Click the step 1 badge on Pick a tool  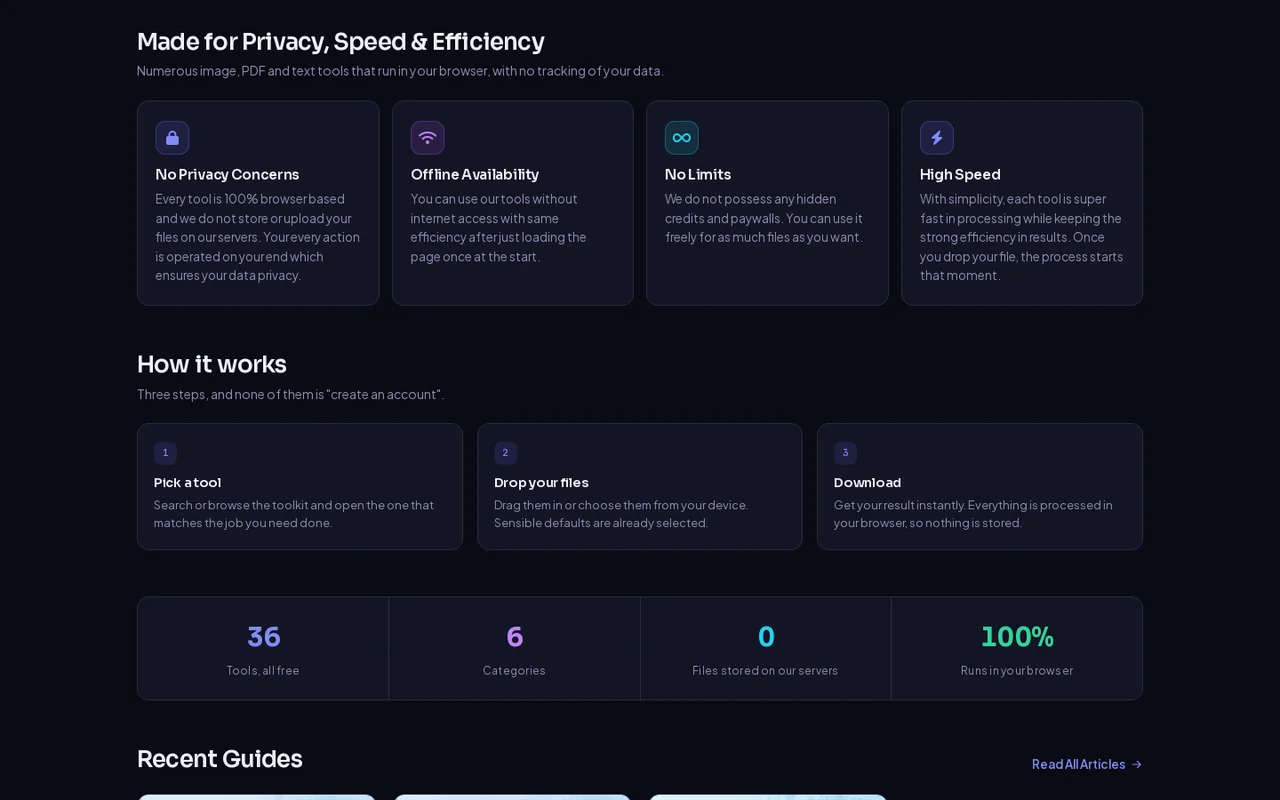click(165, 453)
